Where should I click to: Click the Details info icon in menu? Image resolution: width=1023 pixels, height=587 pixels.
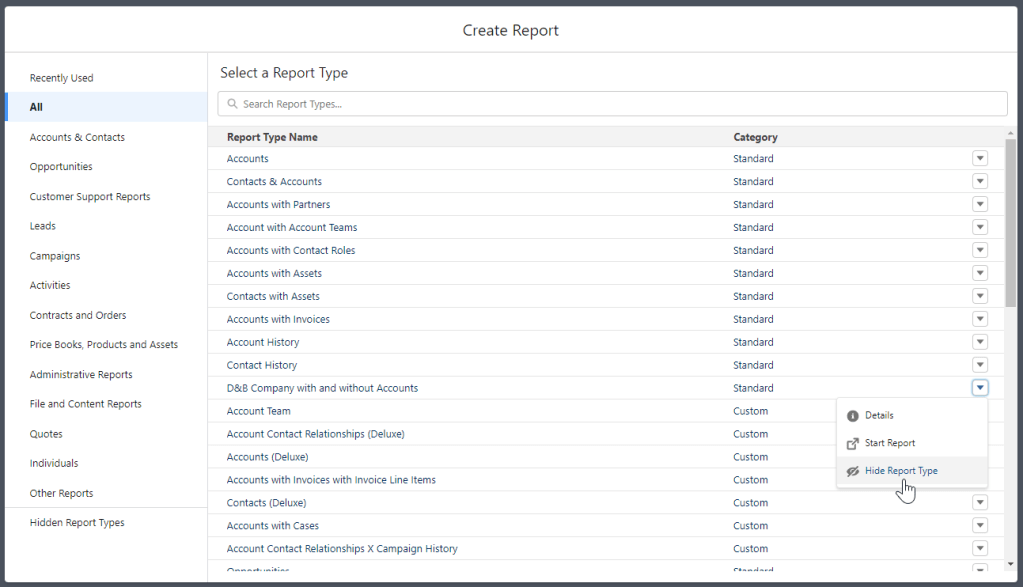coord(853,416)
